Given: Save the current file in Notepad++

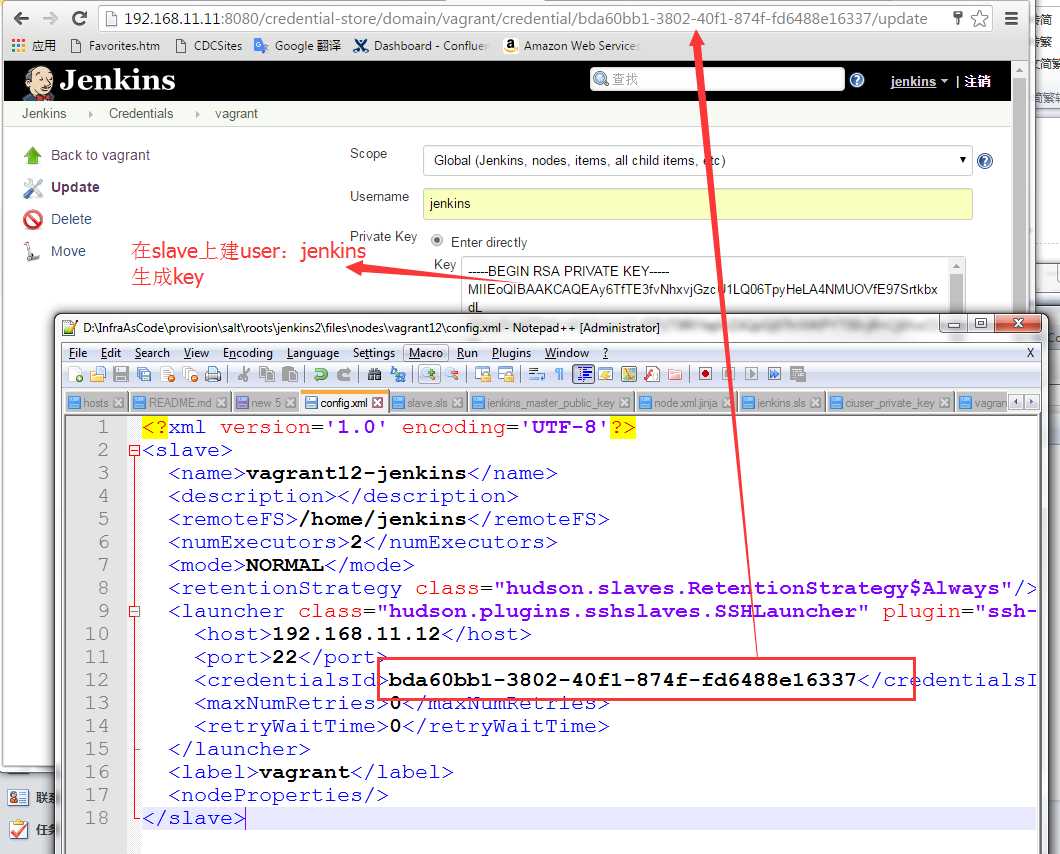Looking at the screenshot, I should click(121, 375).
